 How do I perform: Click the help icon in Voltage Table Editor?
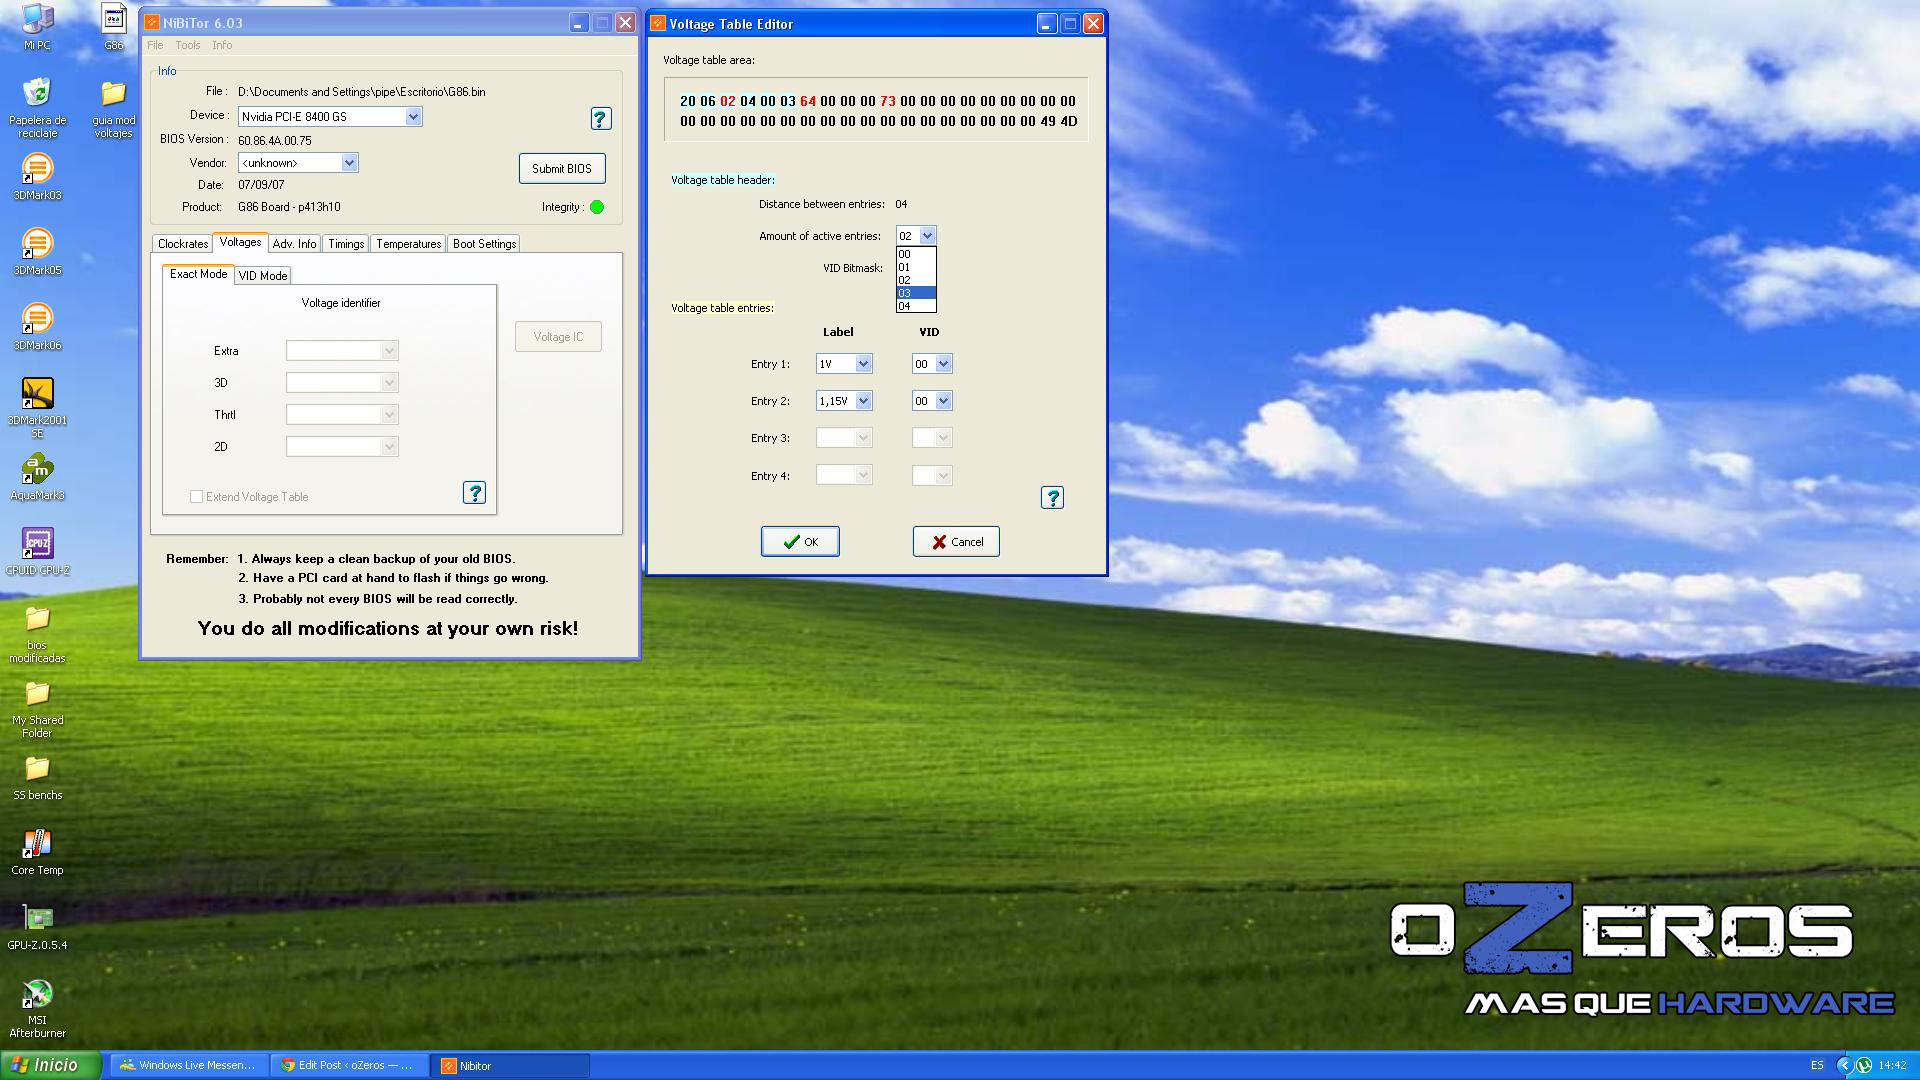coord(1052,498)
